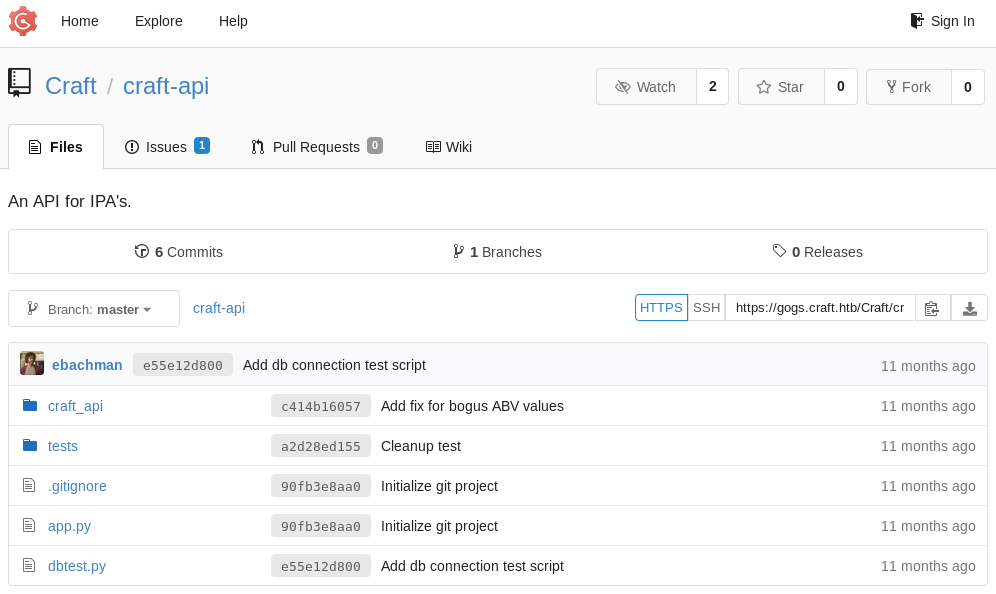The image size is (996, 594).
Task: Click the Pull Requests count badge 0
Action: (375, 145)
